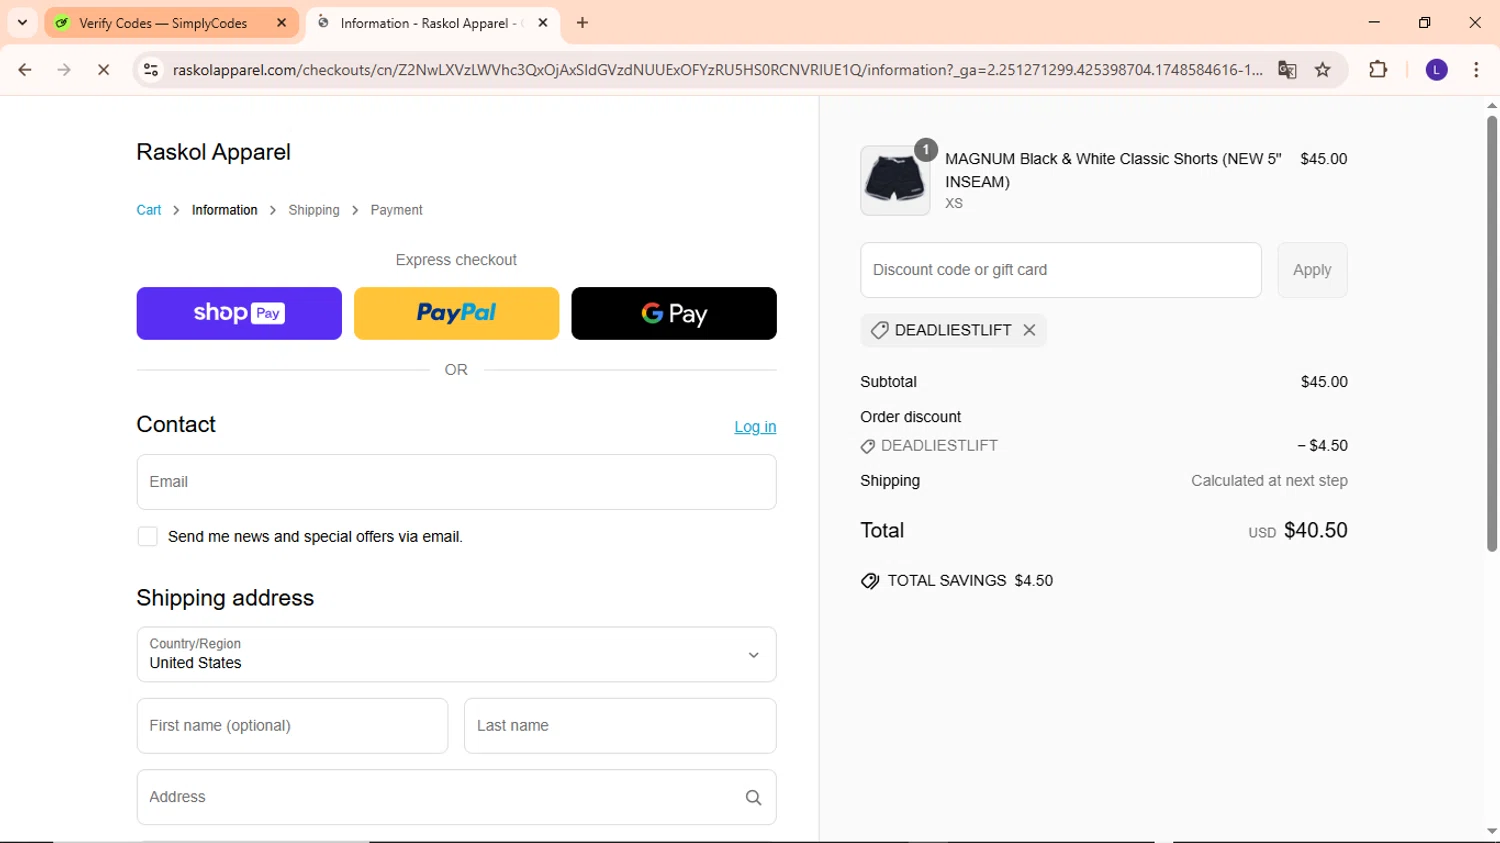
Task: Focus the Last name field
Action: click(x=620, y=726)
